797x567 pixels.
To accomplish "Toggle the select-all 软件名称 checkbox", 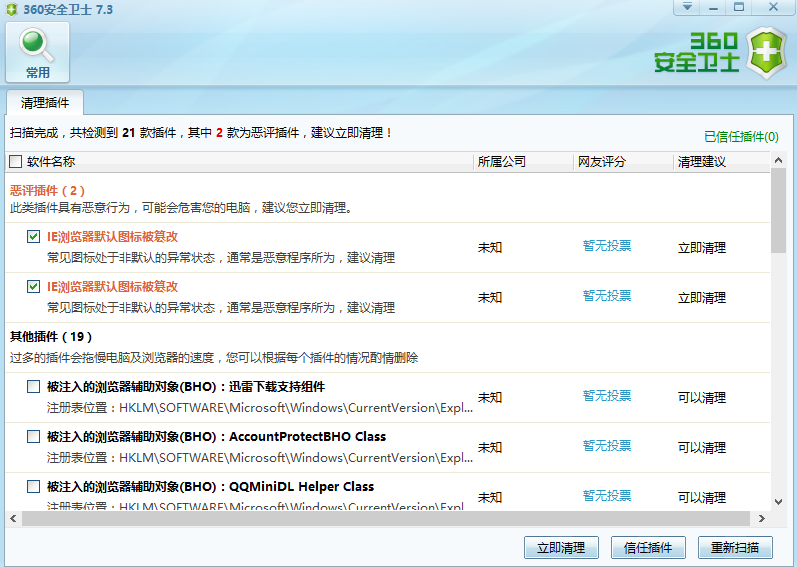I will 16,162.
